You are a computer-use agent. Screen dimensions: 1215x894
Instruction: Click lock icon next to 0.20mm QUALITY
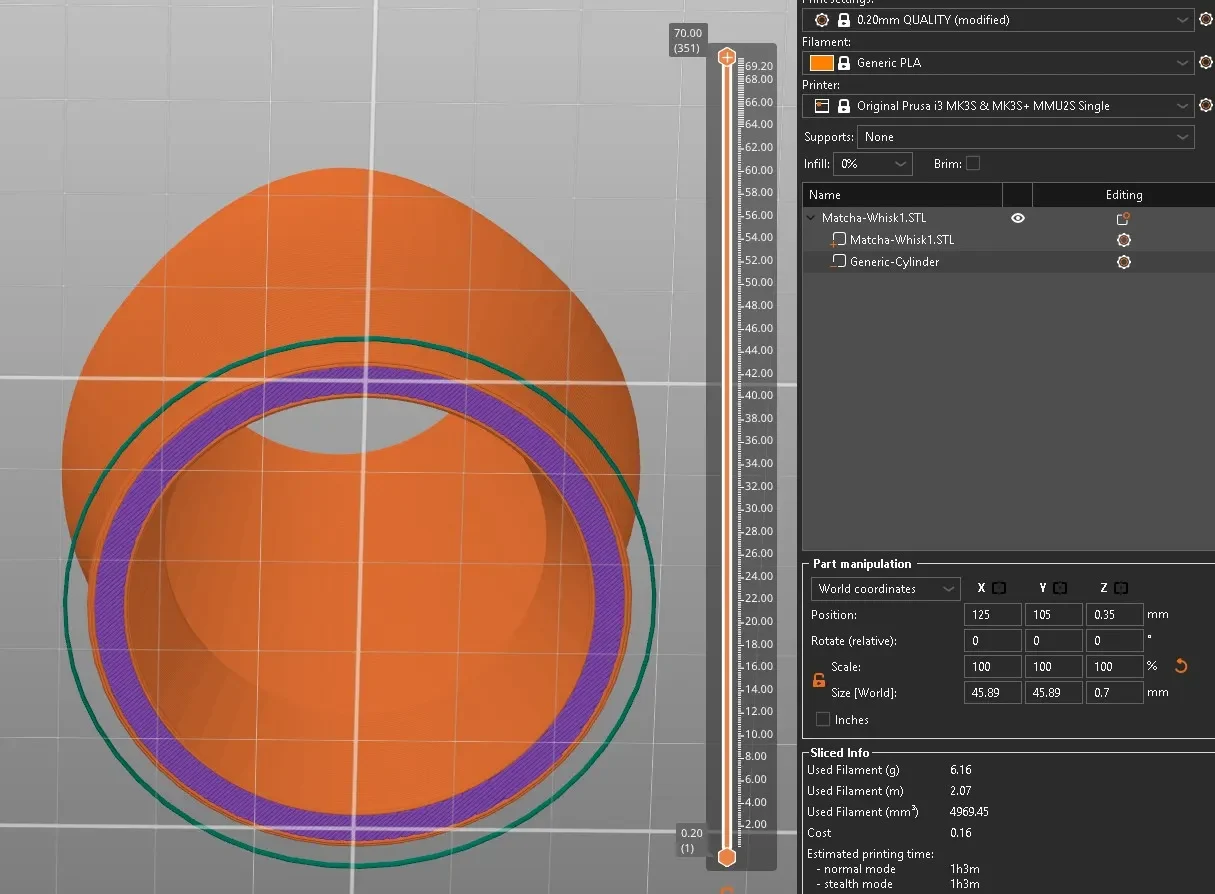(844, 20)
